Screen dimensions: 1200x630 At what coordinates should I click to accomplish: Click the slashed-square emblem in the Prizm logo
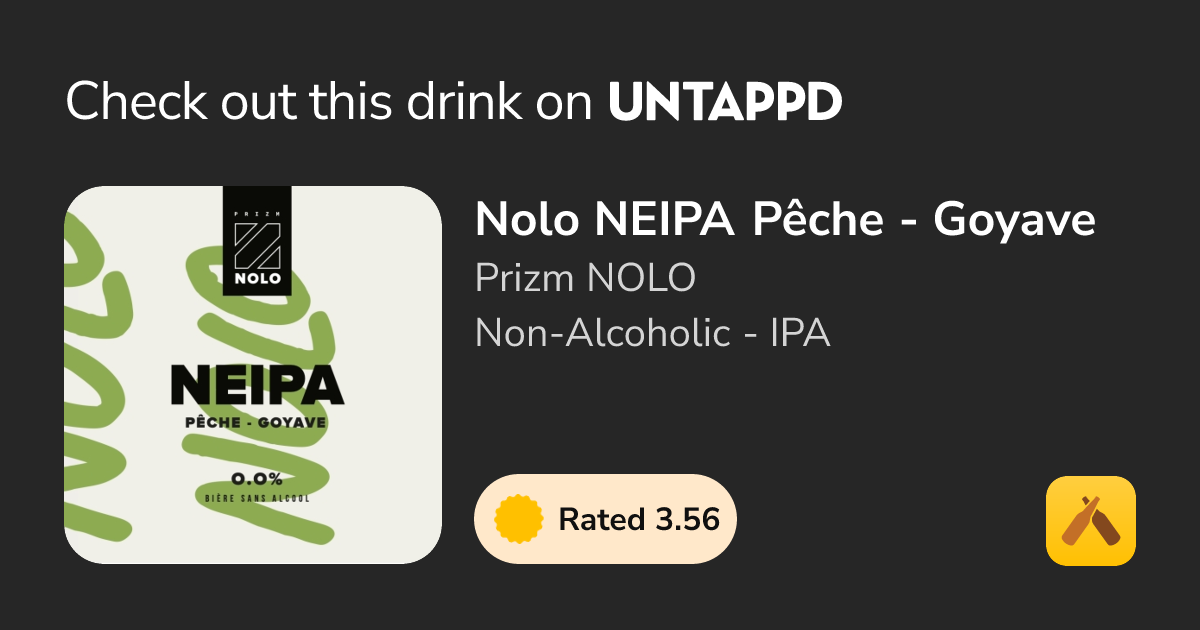tap(257, 244)
